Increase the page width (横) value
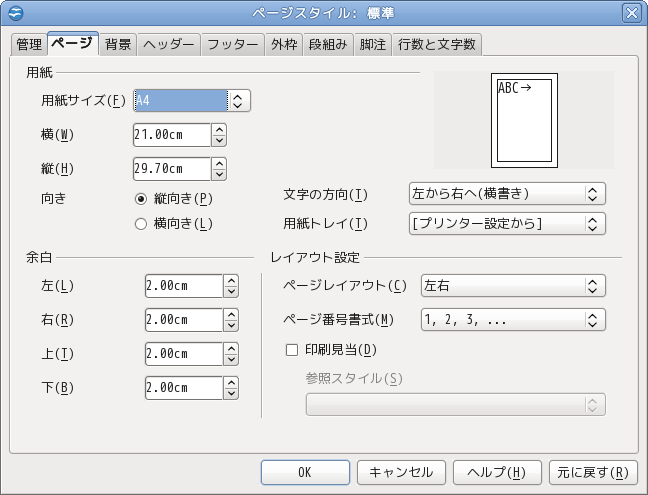Image resolution: width=648 pixels, height=495 pixels. pos(219,129)
